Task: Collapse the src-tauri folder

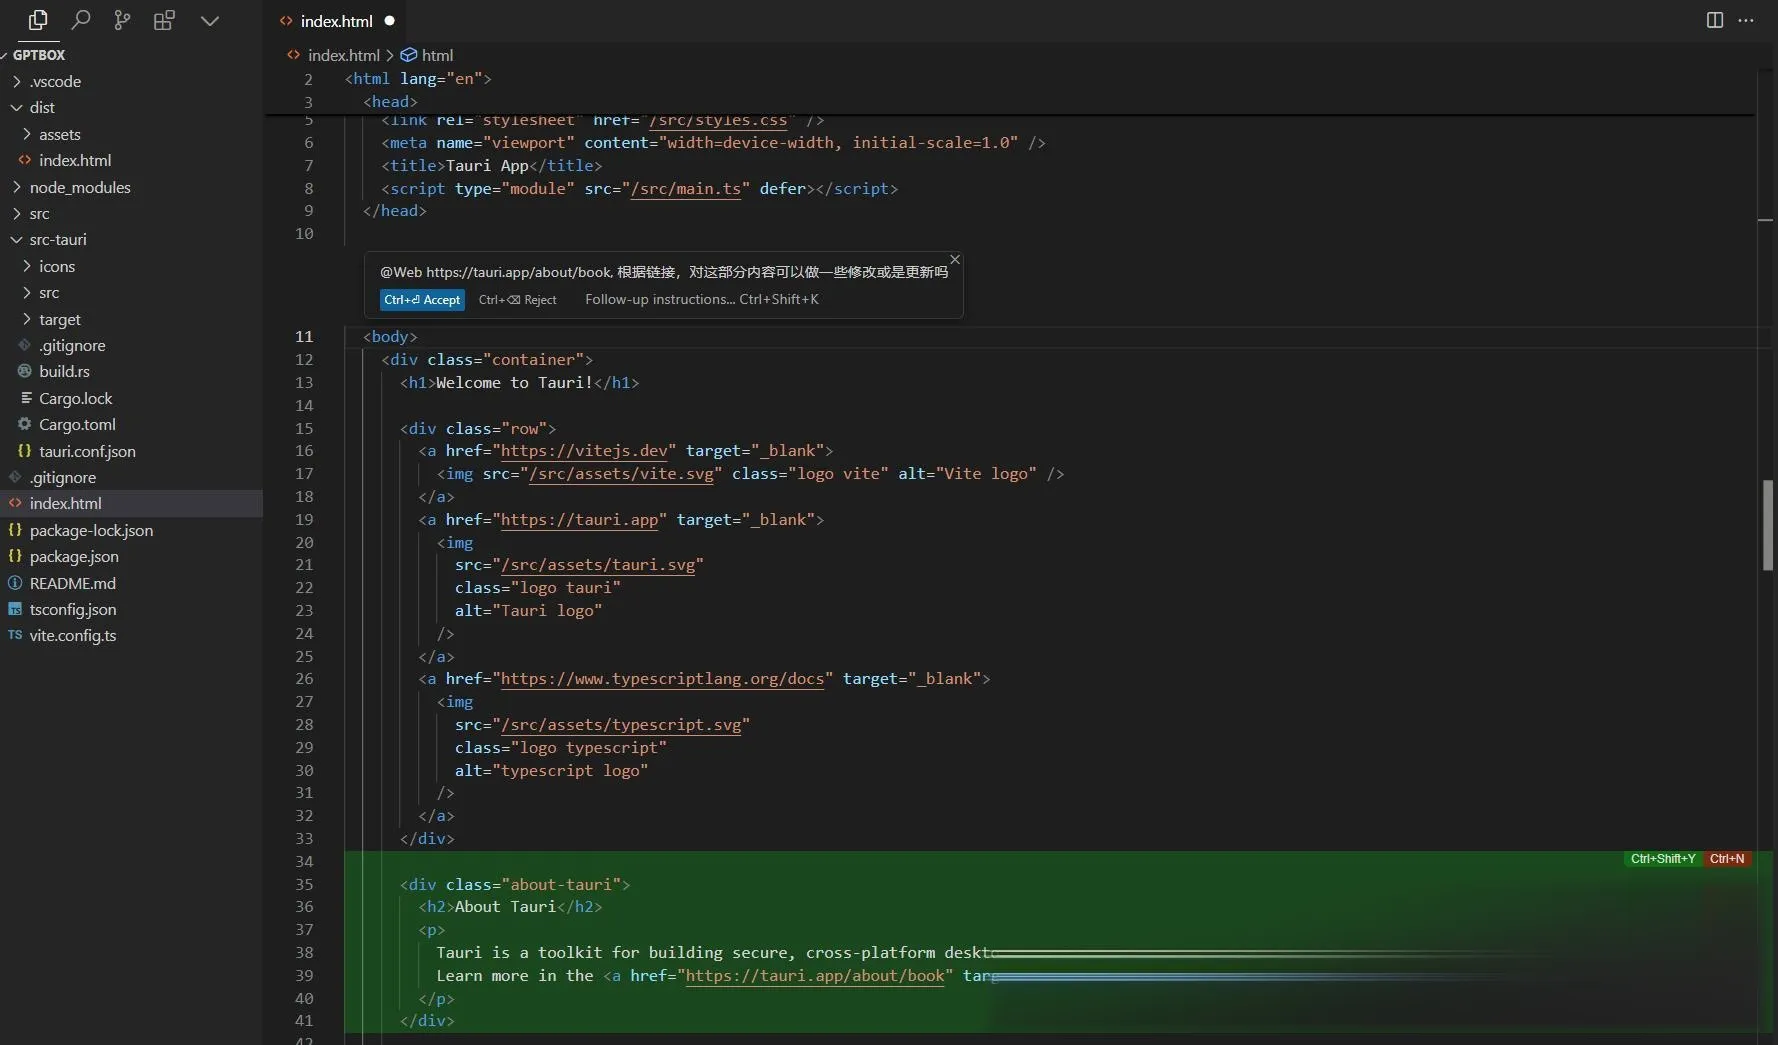Action: pos(58,239)
